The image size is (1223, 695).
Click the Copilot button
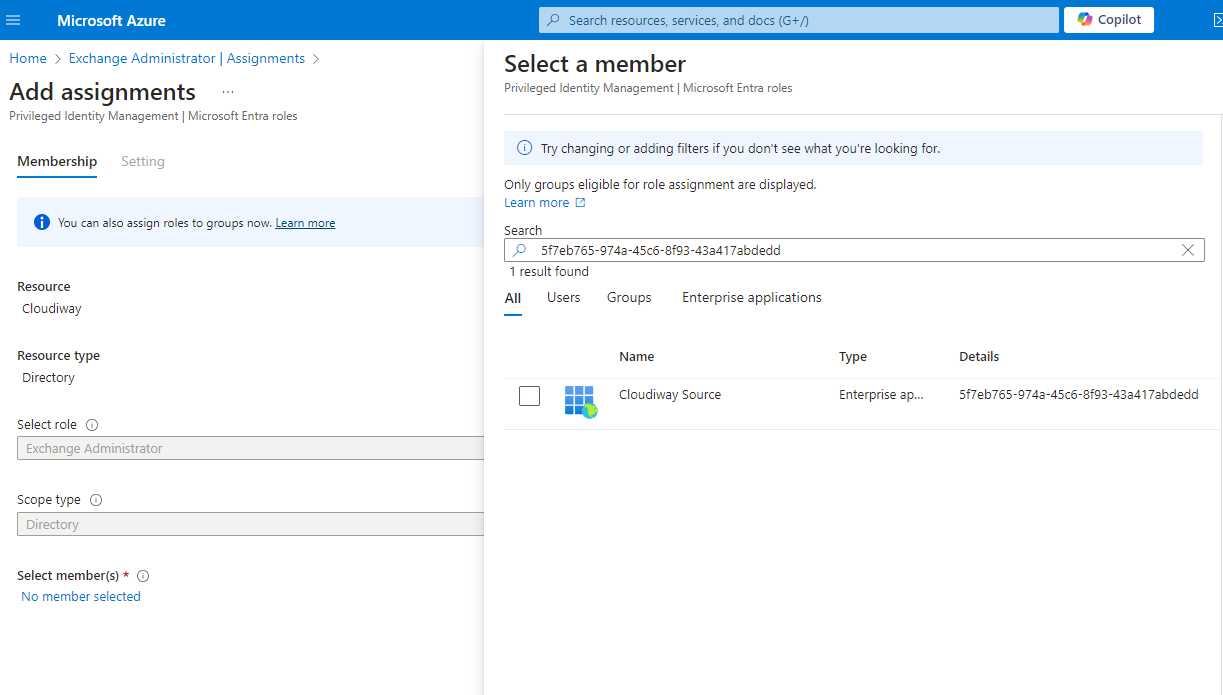pos(1108,20)
